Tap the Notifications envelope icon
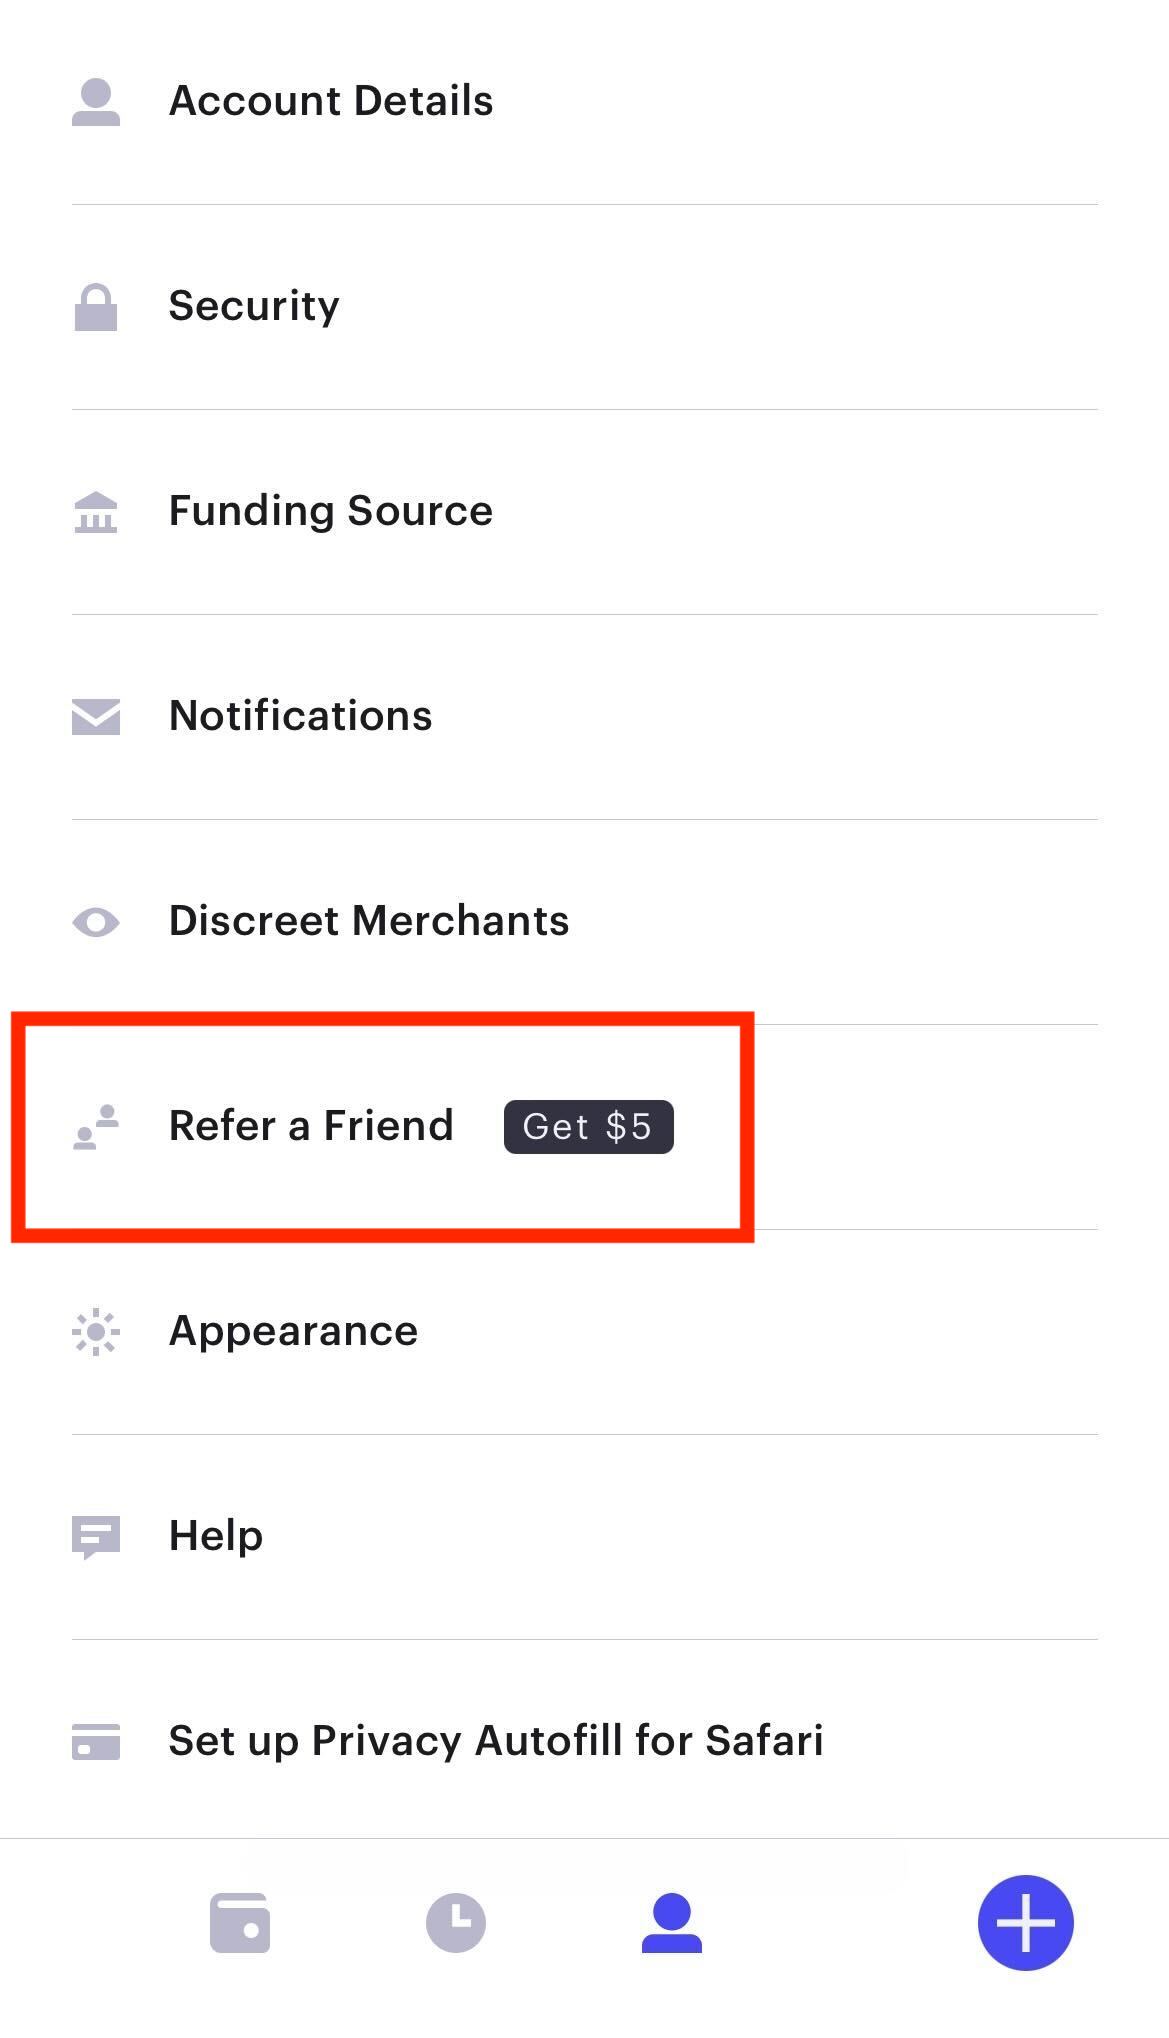1169x2038 pixels. 96,717
